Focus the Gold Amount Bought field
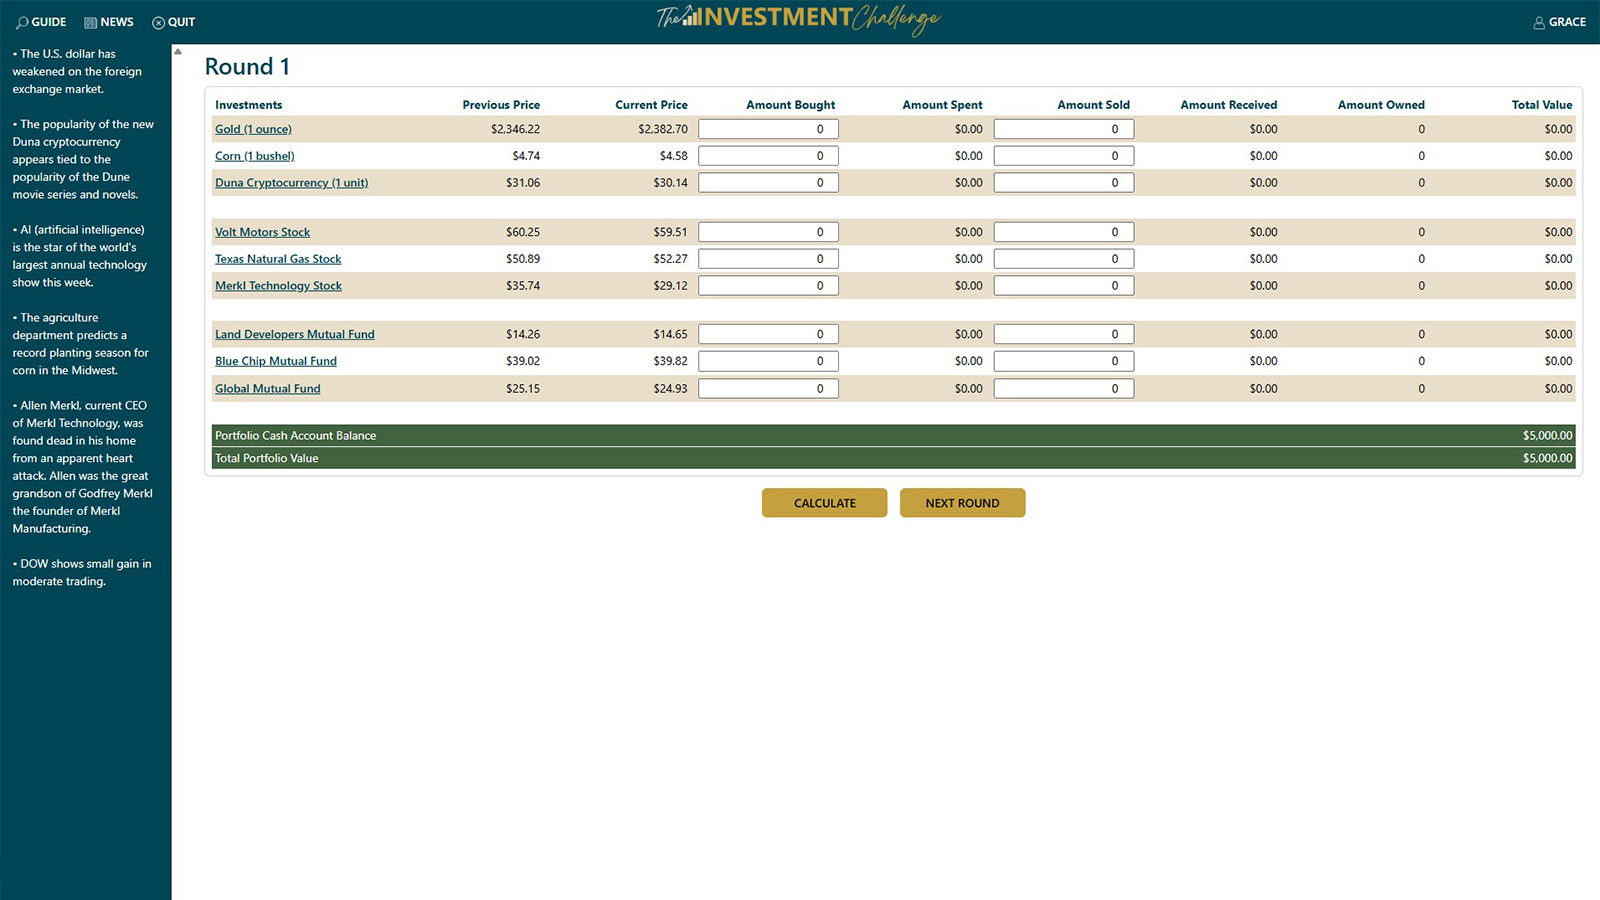1600x900 pixels. tap(768, 129)
